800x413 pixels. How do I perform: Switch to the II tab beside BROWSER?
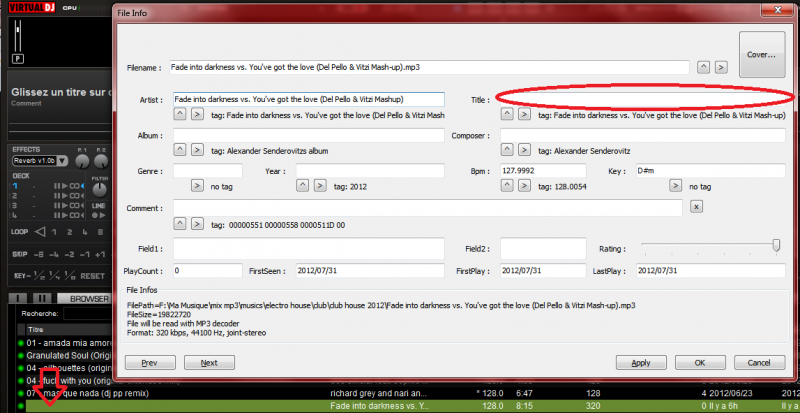(42, 299)
